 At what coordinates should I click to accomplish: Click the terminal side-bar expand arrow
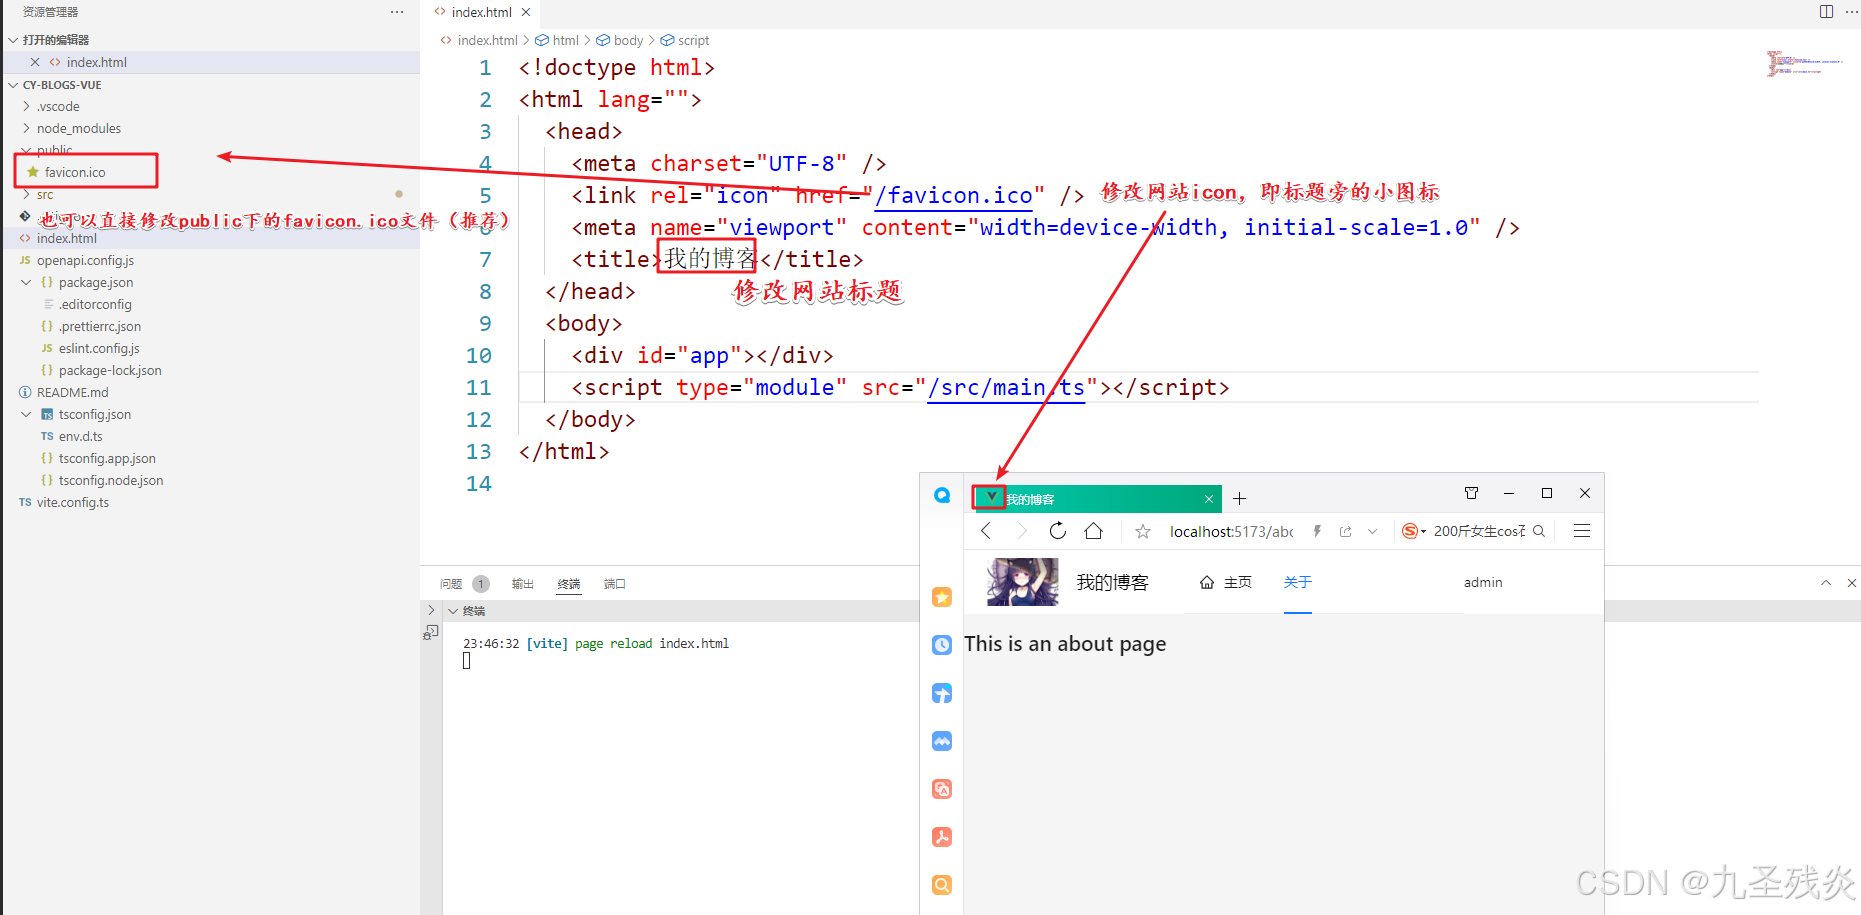coord(431,610)
